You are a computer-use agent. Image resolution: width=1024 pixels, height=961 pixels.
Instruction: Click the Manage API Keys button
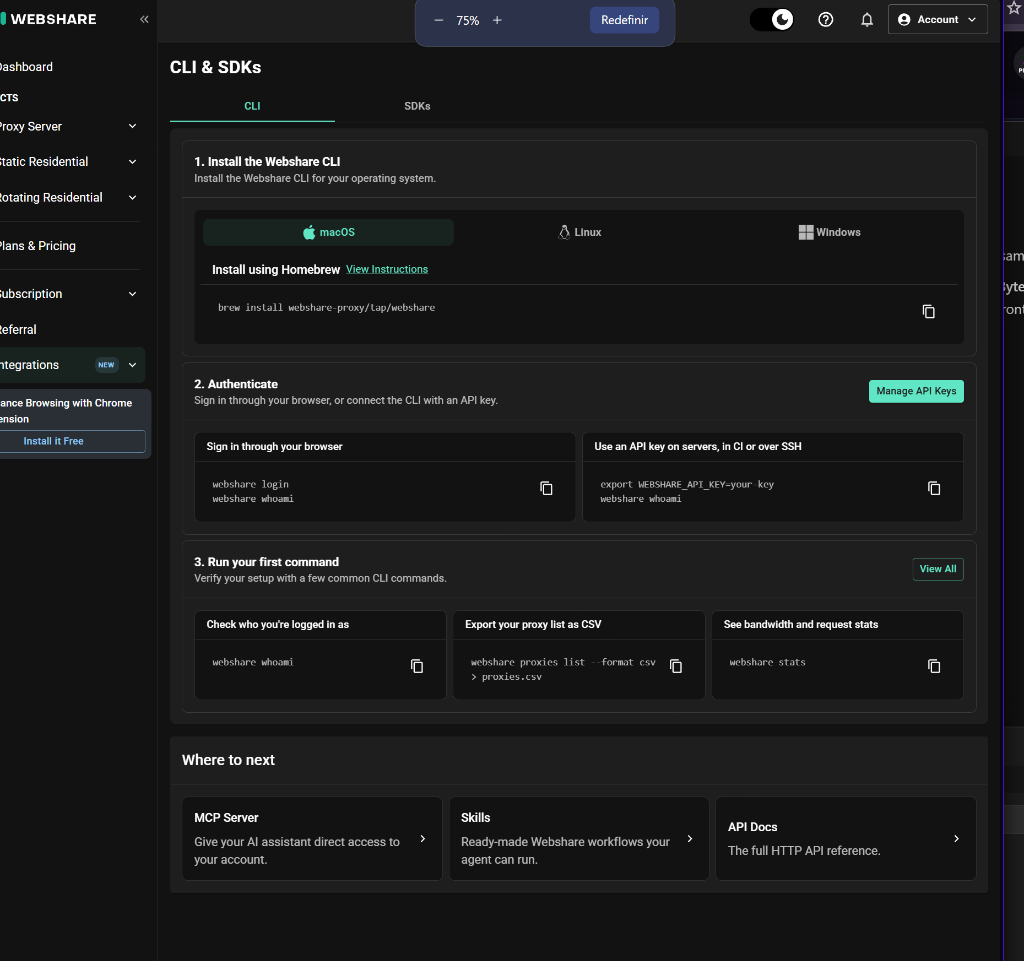click(916, 391)
